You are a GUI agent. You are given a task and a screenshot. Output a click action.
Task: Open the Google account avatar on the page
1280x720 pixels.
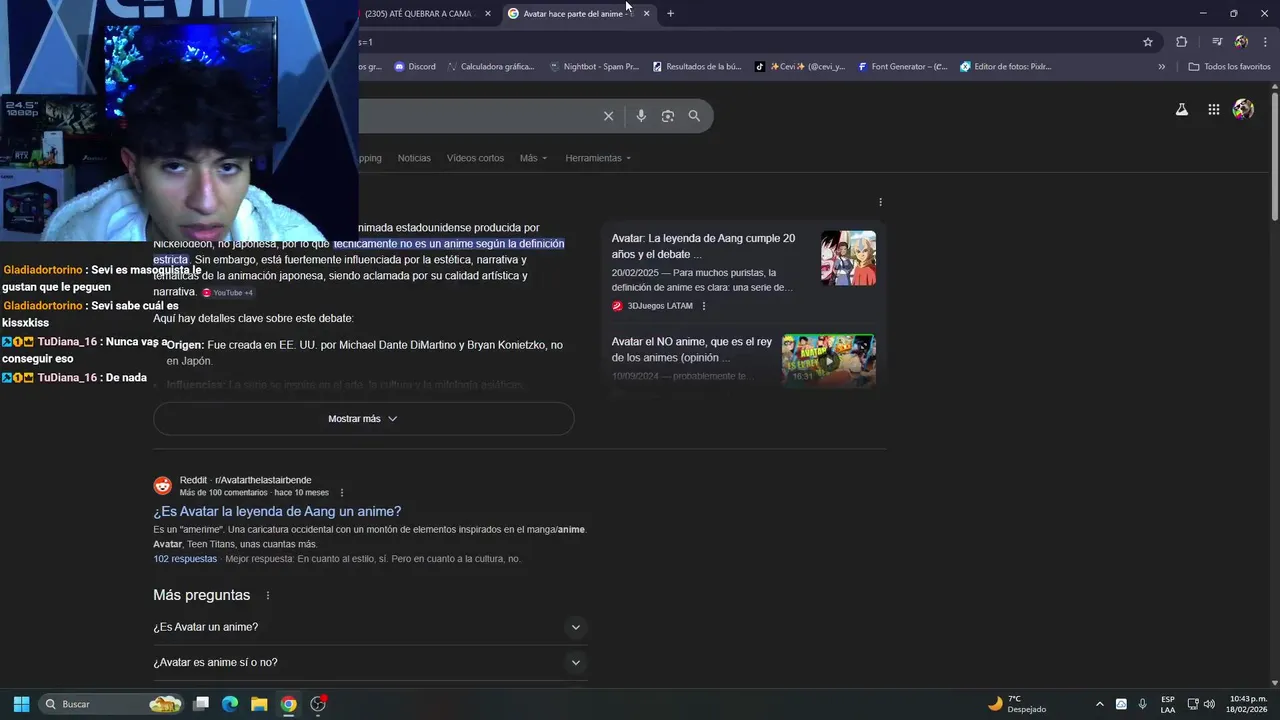tap(1244, 110)
